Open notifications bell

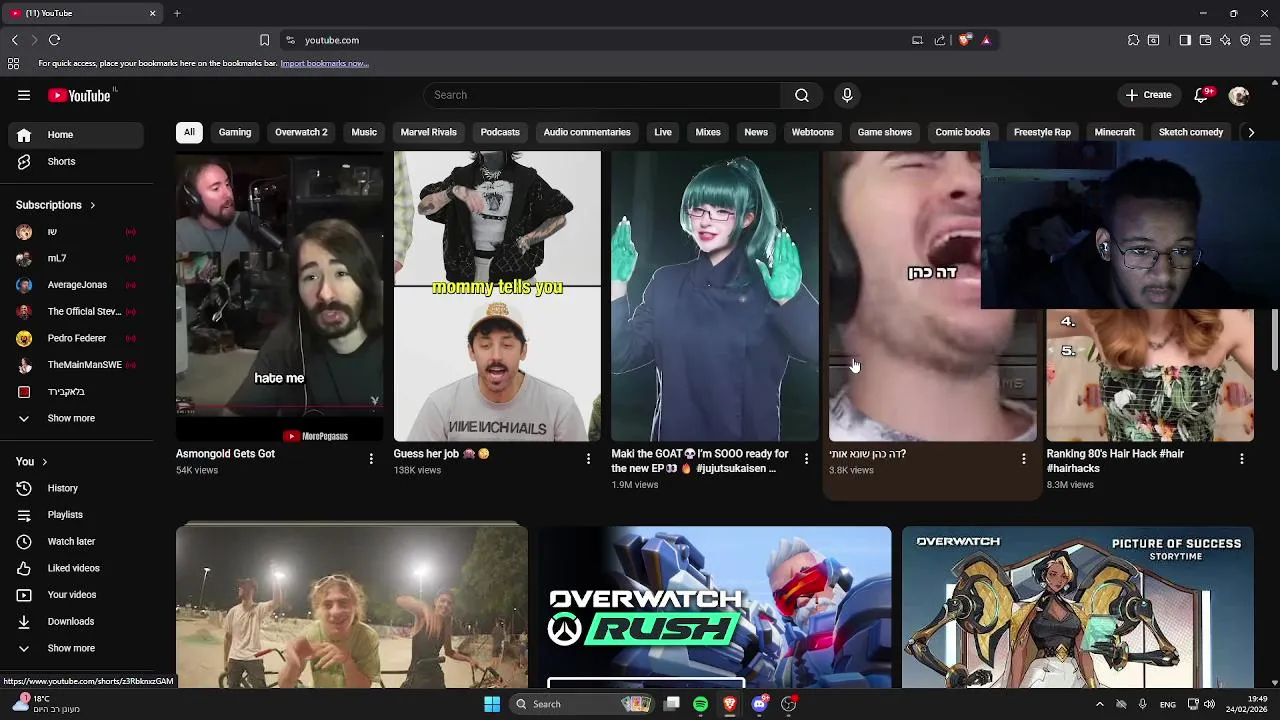[1201, 95]
